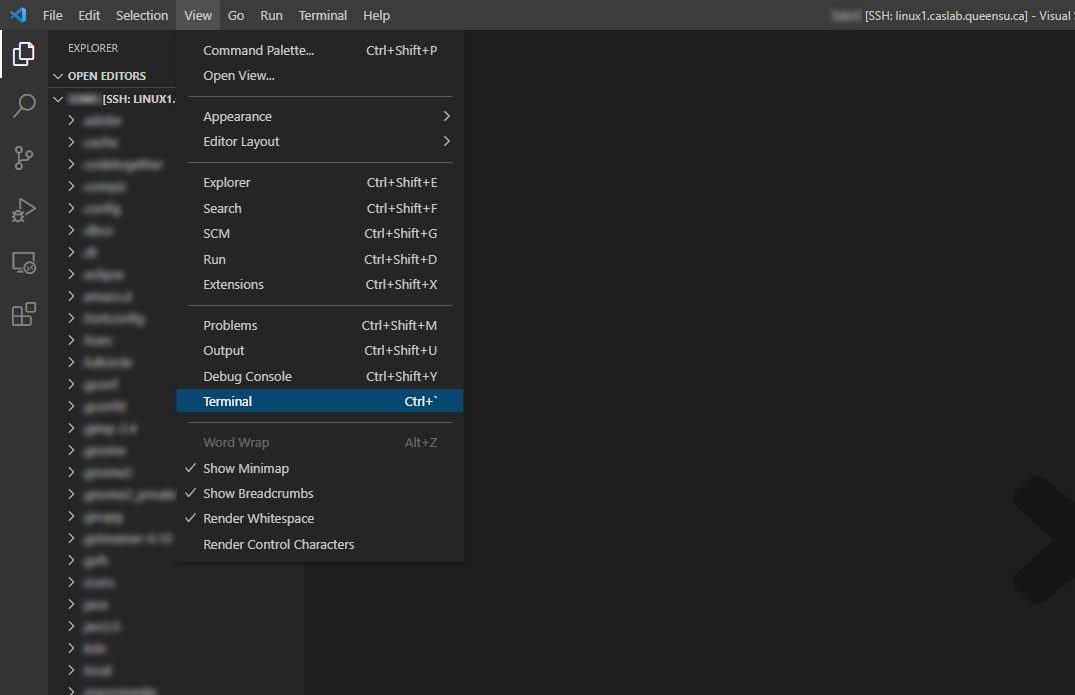Collapse the Open Editors section
The image size is (1075, 695).
click(x=113, y=76)
